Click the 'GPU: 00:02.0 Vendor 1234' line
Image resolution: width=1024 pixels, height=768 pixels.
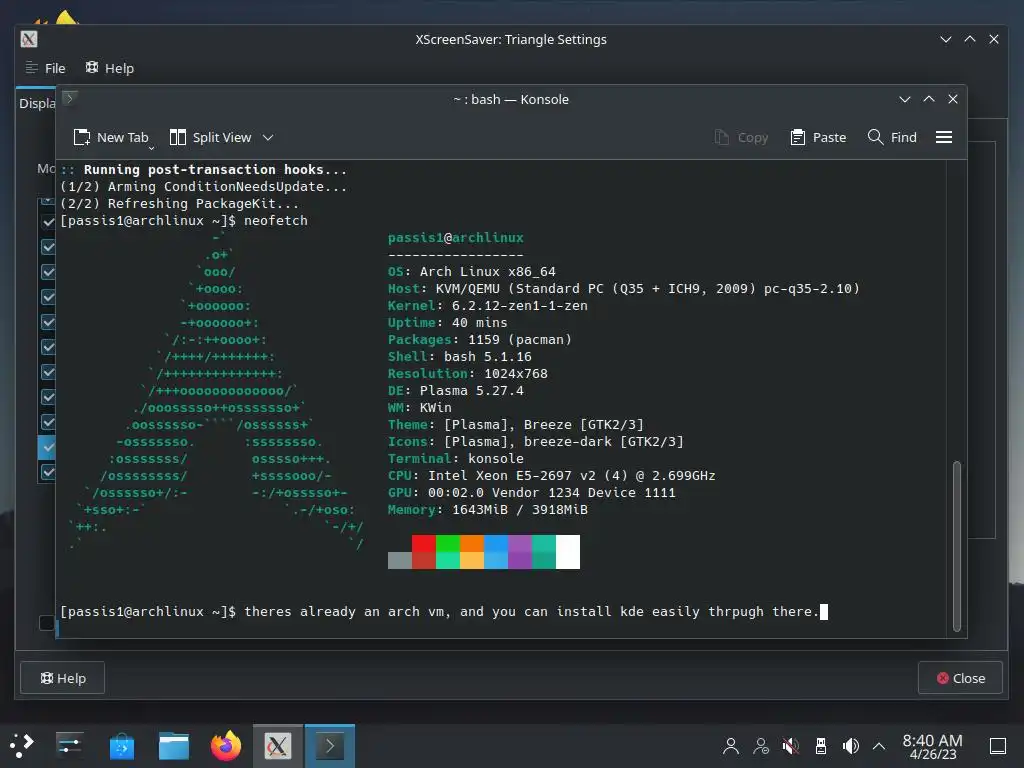[x=532, y=492]
